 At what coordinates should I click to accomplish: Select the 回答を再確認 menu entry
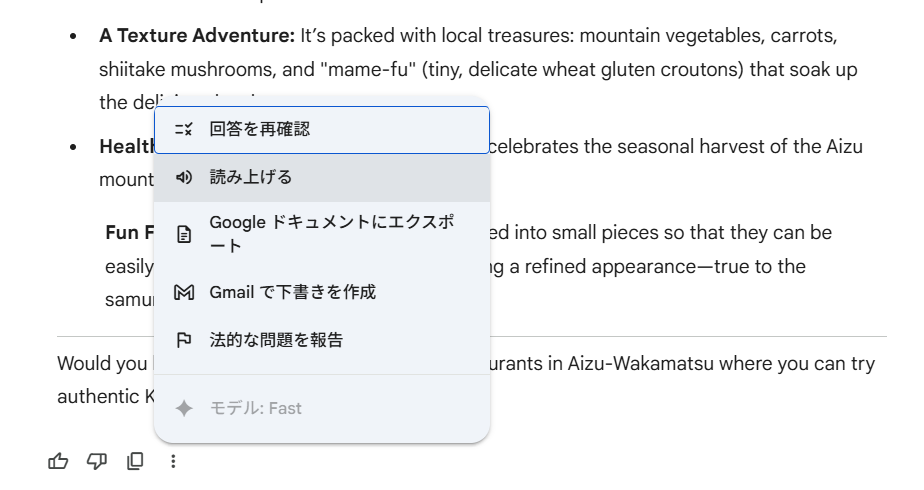click(x=259, y=129)
